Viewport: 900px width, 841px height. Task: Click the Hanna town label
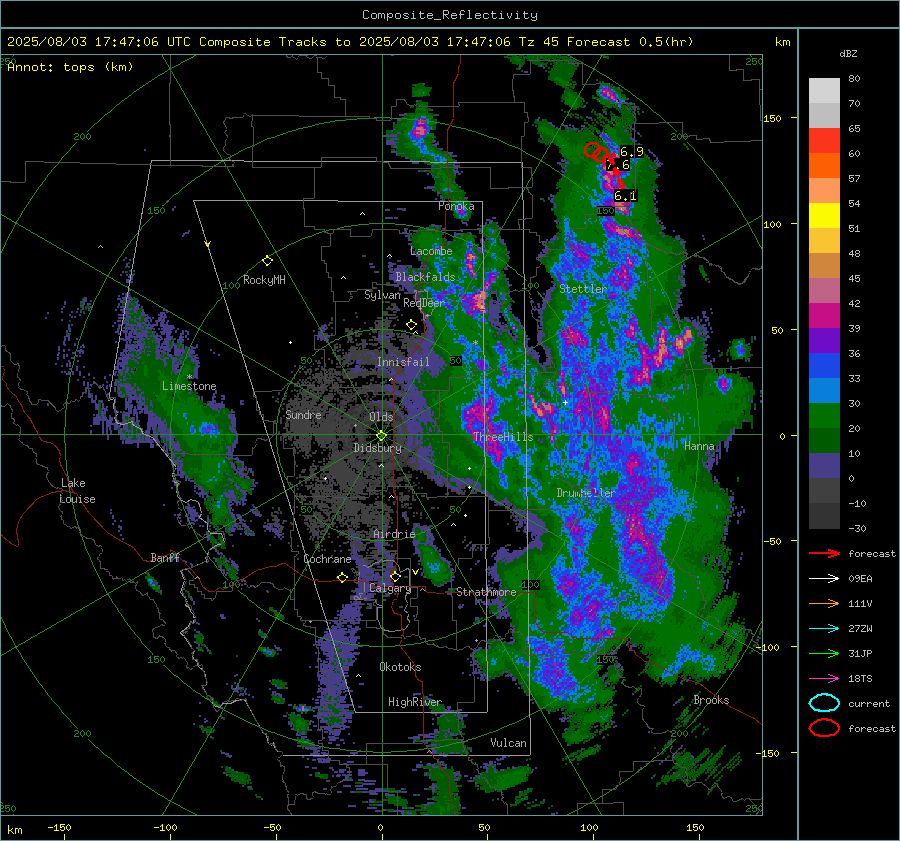point(699,446)
